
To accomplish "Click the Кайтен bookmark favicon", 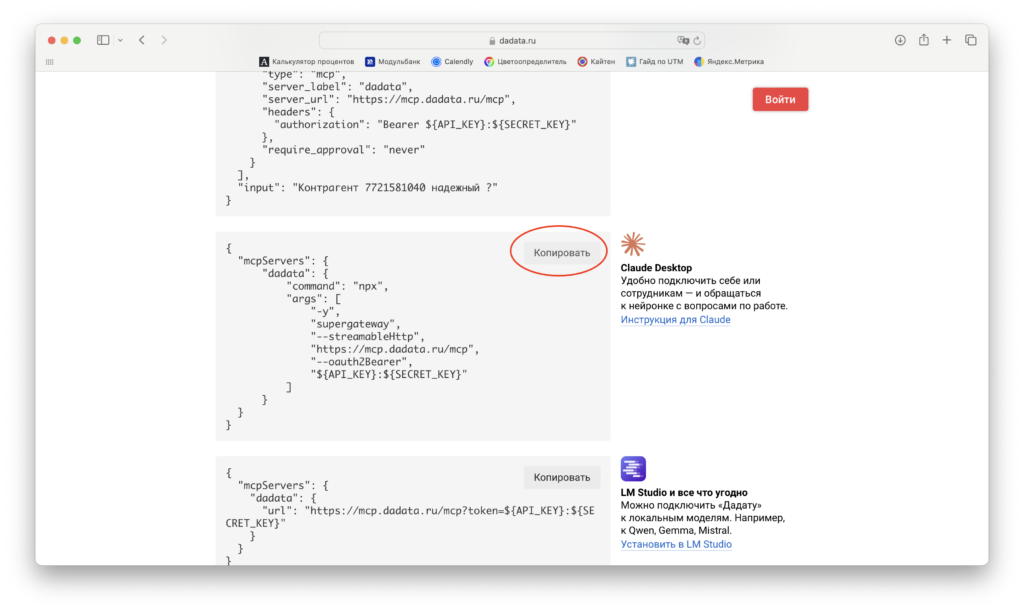I will click(x=582, y=61).
